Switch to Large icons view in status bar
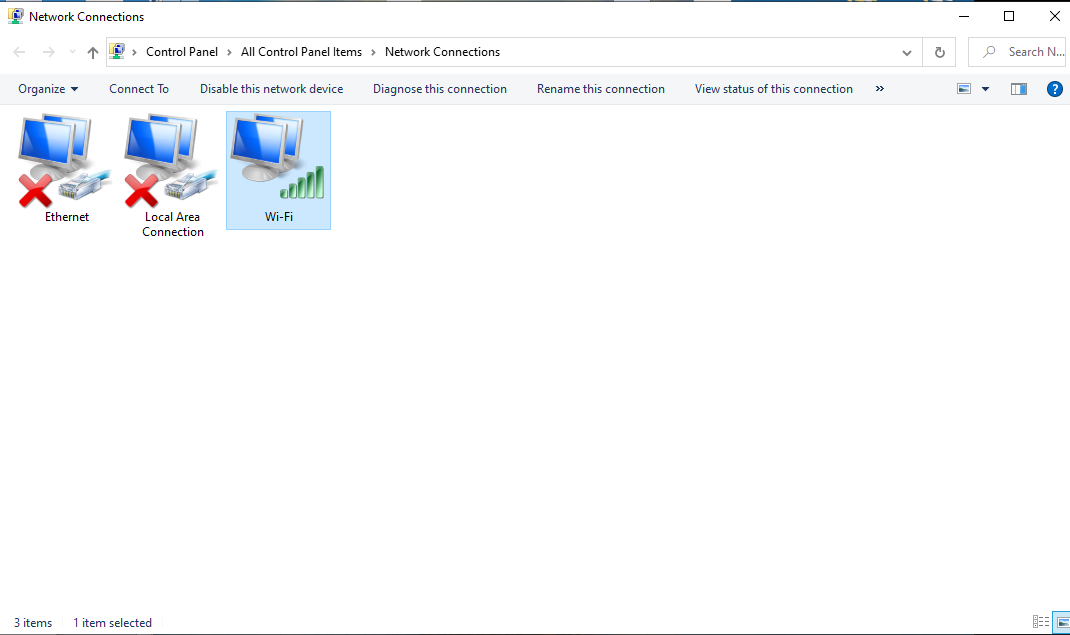This screenshot has height=635, width=1070. 1060,622
